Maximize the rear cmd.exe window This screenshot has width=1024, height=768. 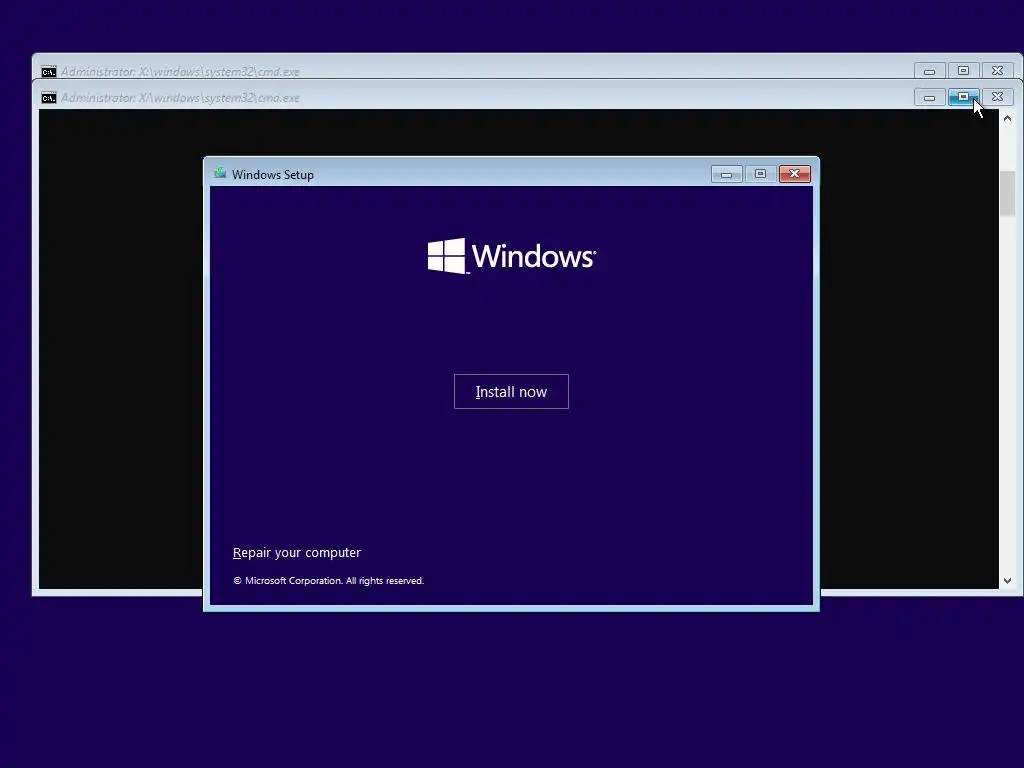(963, 71)
